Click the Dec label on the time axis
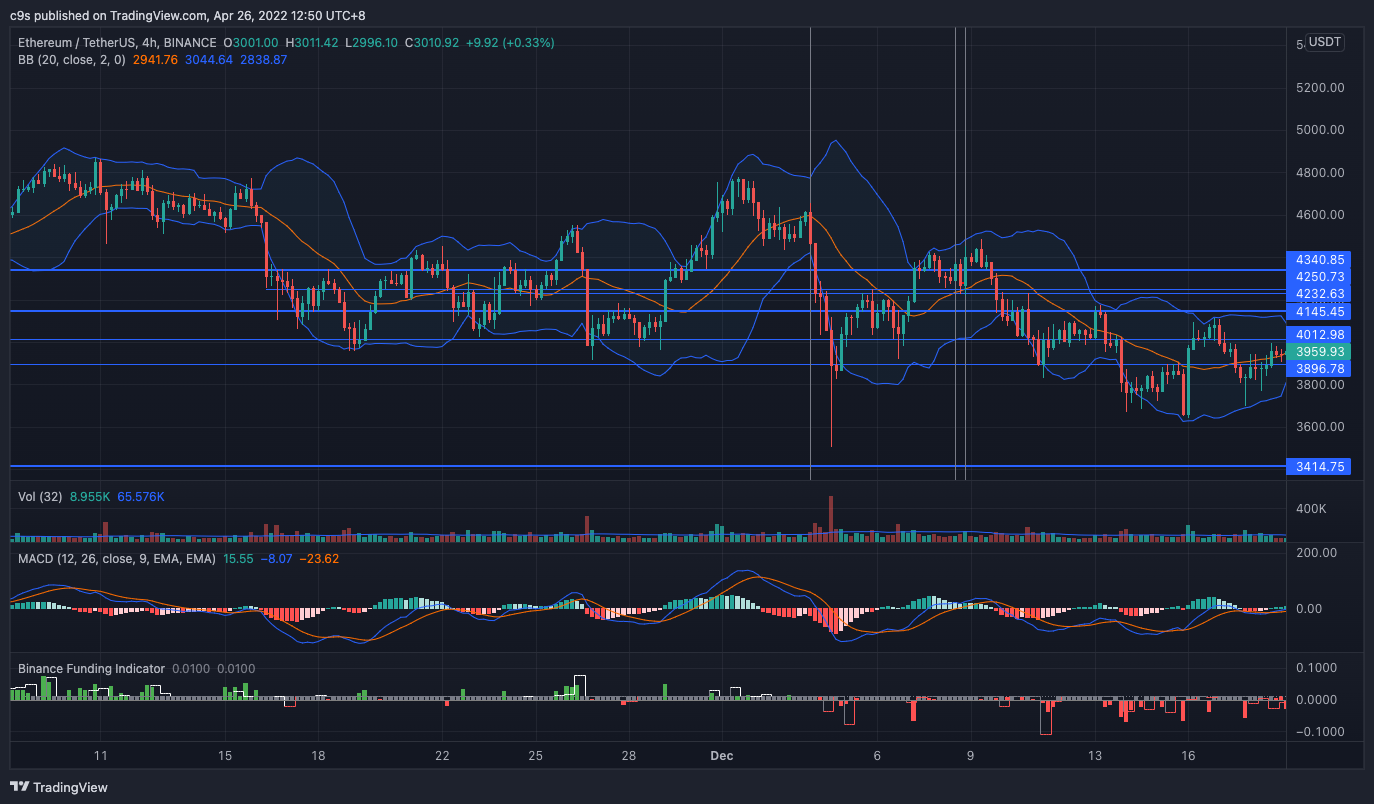The image size is (1374, 804). tap(721, 756)
